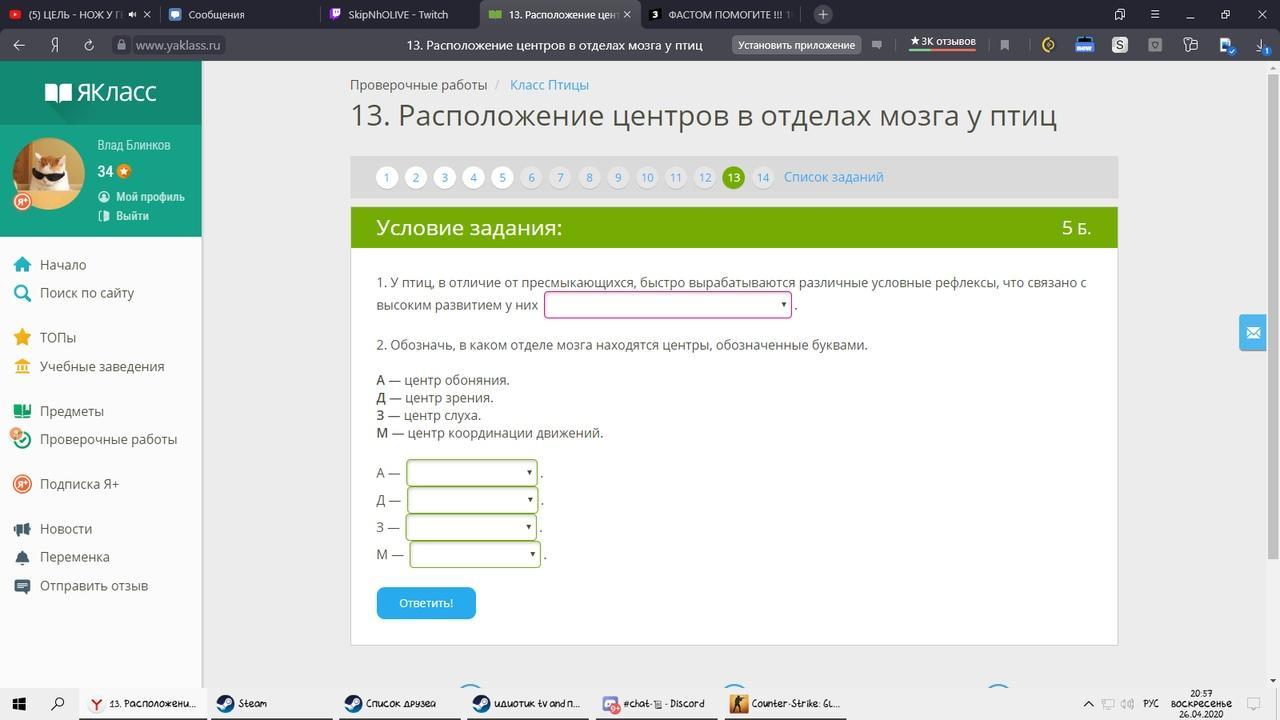Reload the page with the refresh icon
This screenshot has height=720, width=1280.
pyautogui.click(x=88, y=45)
